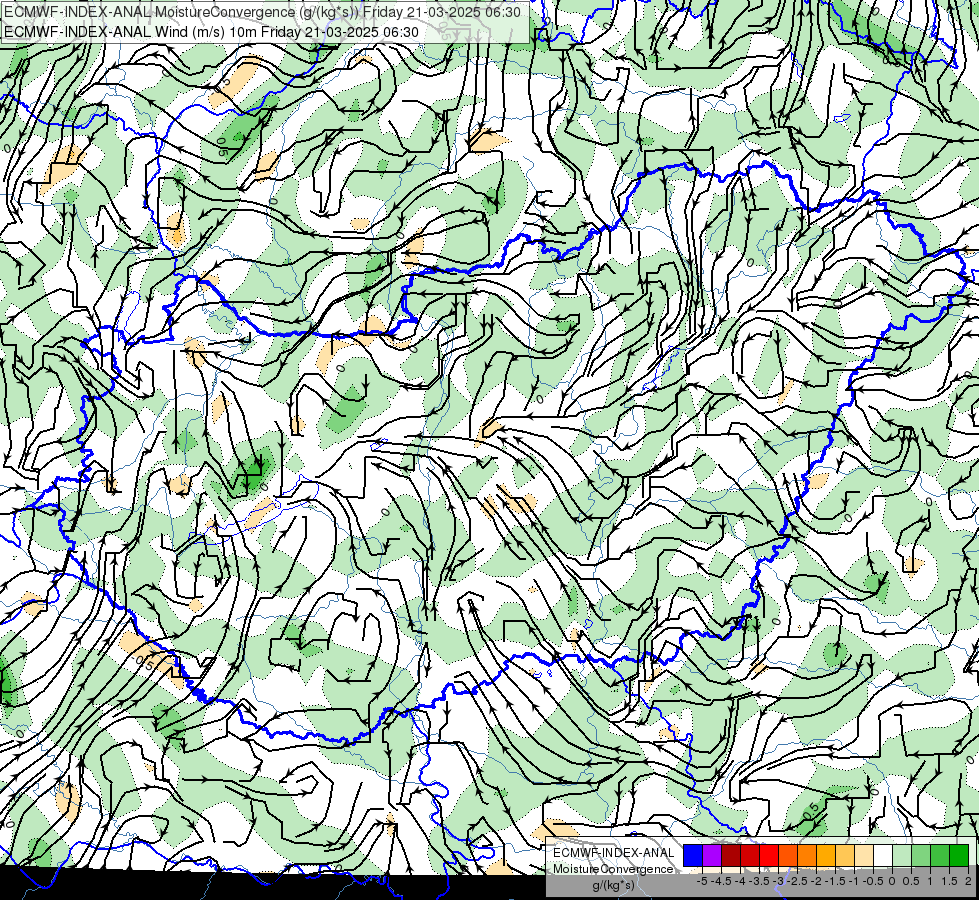This screenshot has height=900, width=979.
Task: Pick the orange legend swatch between -2 and -1.5
Action: 807,855
